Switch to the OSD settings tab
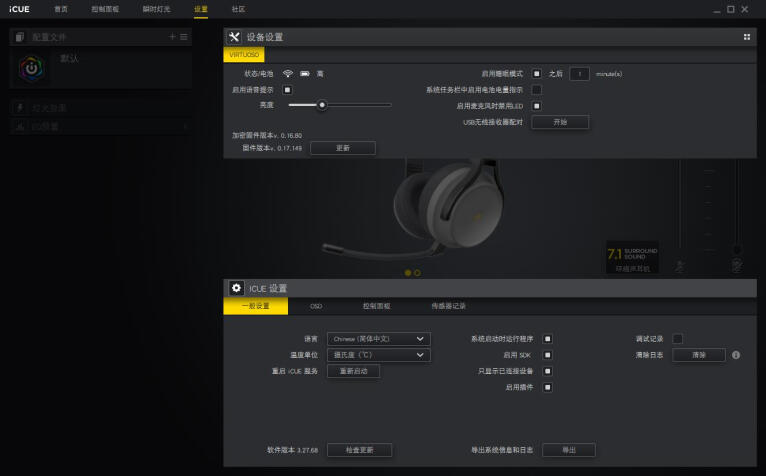This screenshot has height=476, width=766. tap(316, 306)
